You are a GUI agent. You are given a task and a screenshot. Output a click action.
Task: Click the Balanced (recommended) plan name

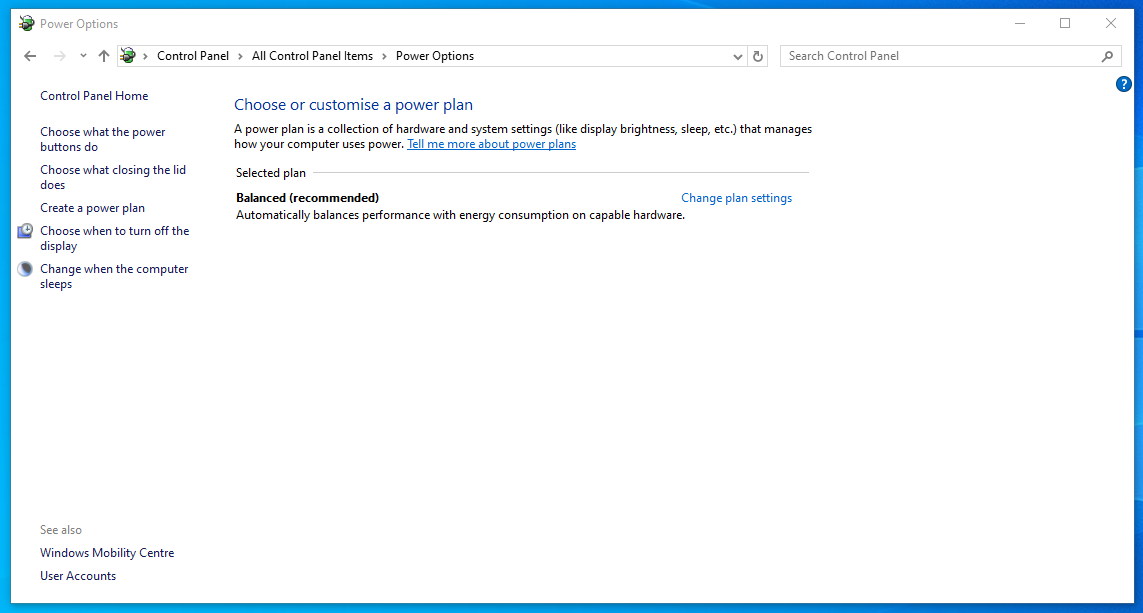tap(308, 198)
